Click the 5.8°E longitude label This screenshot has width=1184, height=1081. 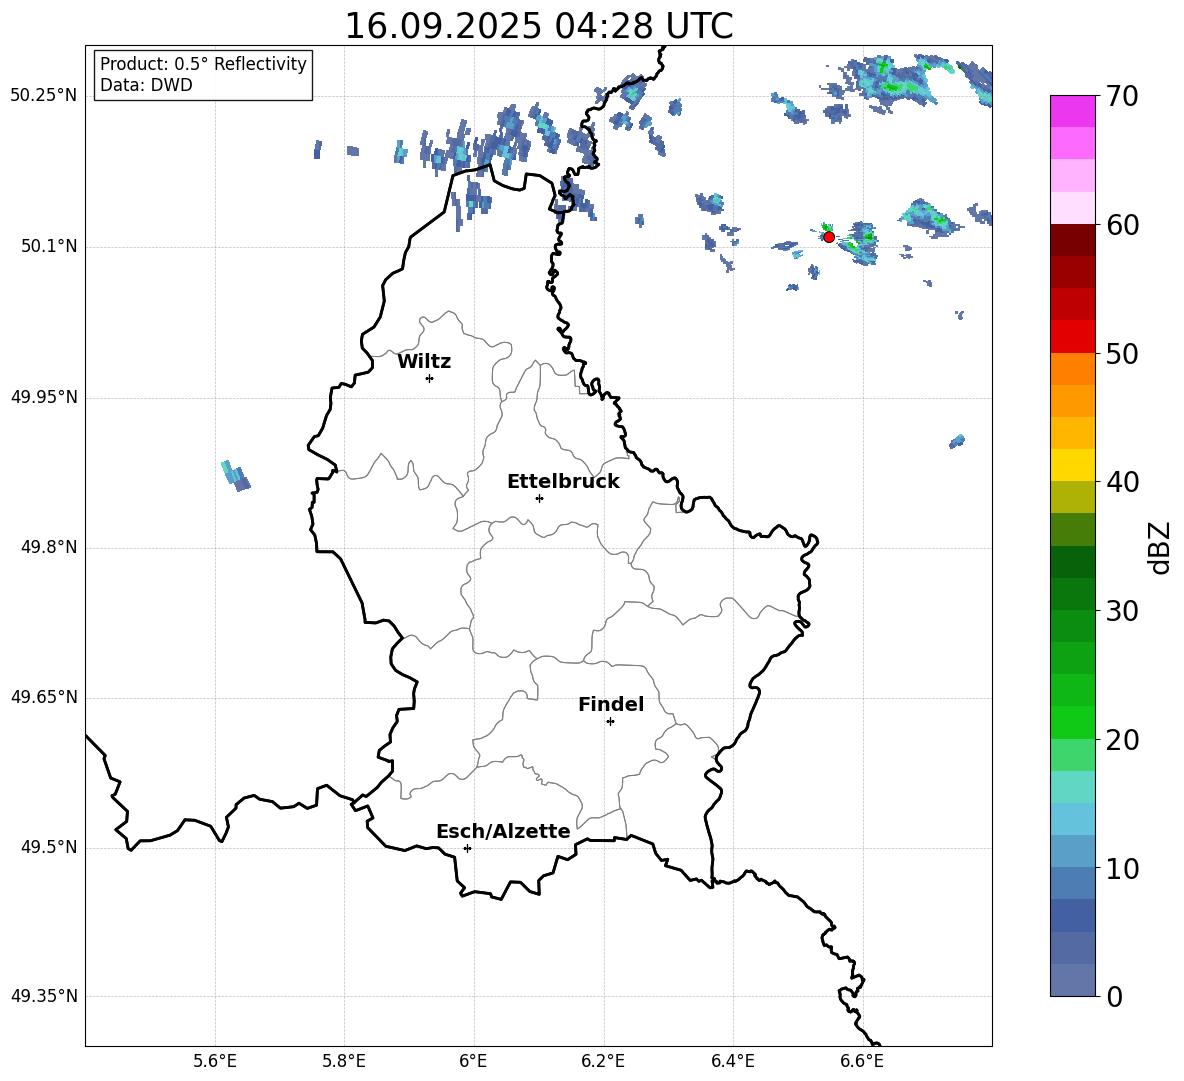pyautogui.click(x=344, y=1061)
